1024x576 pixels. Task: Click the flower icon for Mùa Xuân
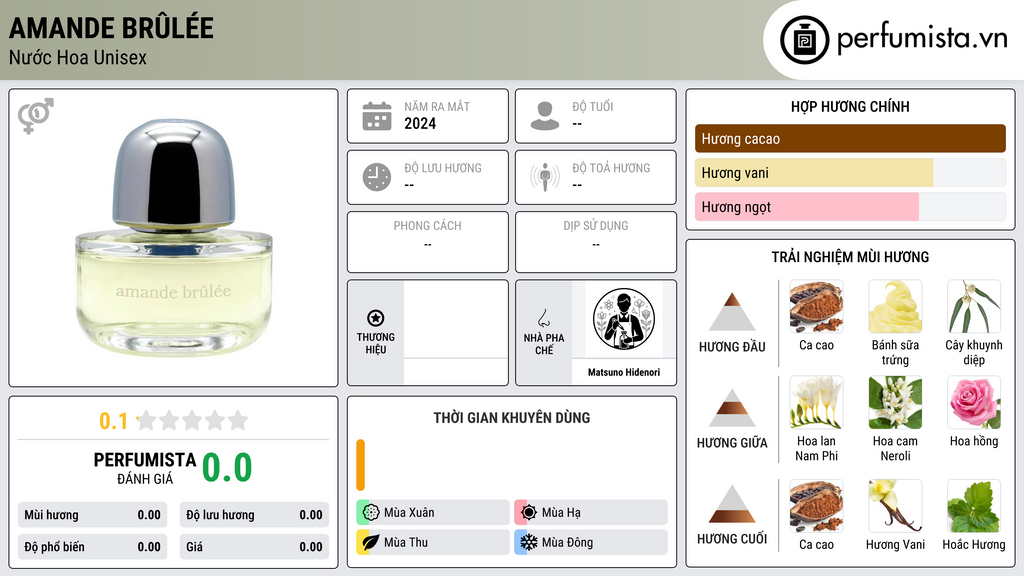[x=370, y=513]
